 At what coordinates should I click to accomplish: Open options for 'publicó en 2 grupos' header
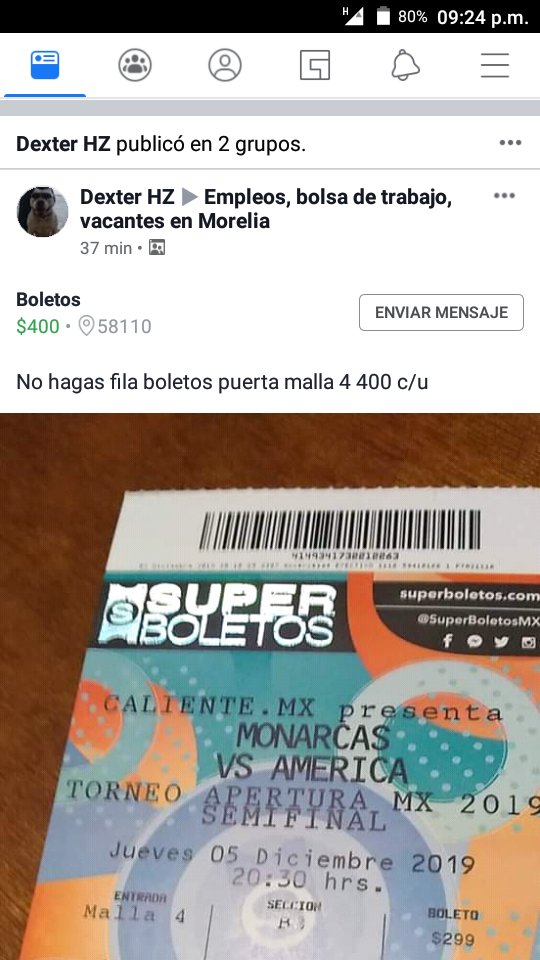tap(510, 143)
